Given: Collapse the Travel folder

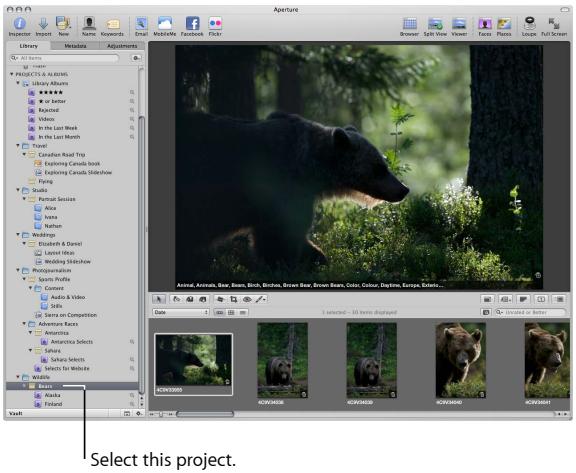Looking at the screenshot, I should pos(18,146).
